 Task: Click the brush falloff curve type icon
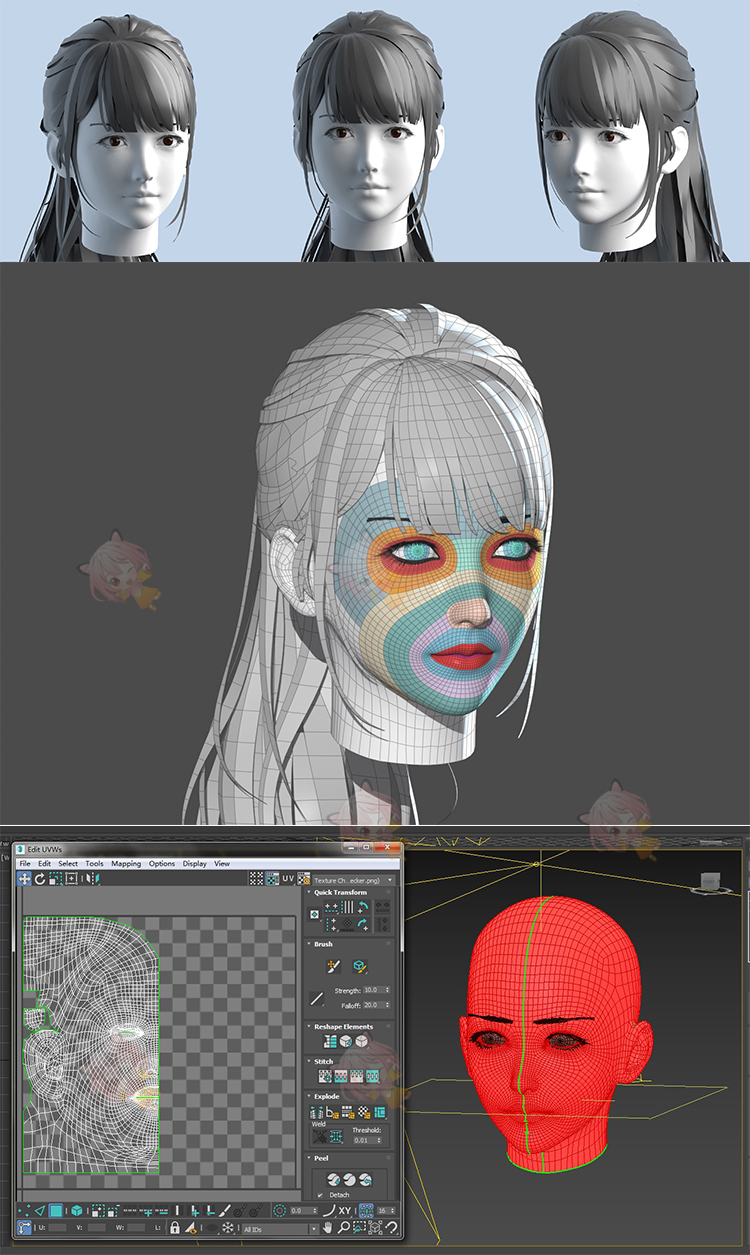coord(317,998)
